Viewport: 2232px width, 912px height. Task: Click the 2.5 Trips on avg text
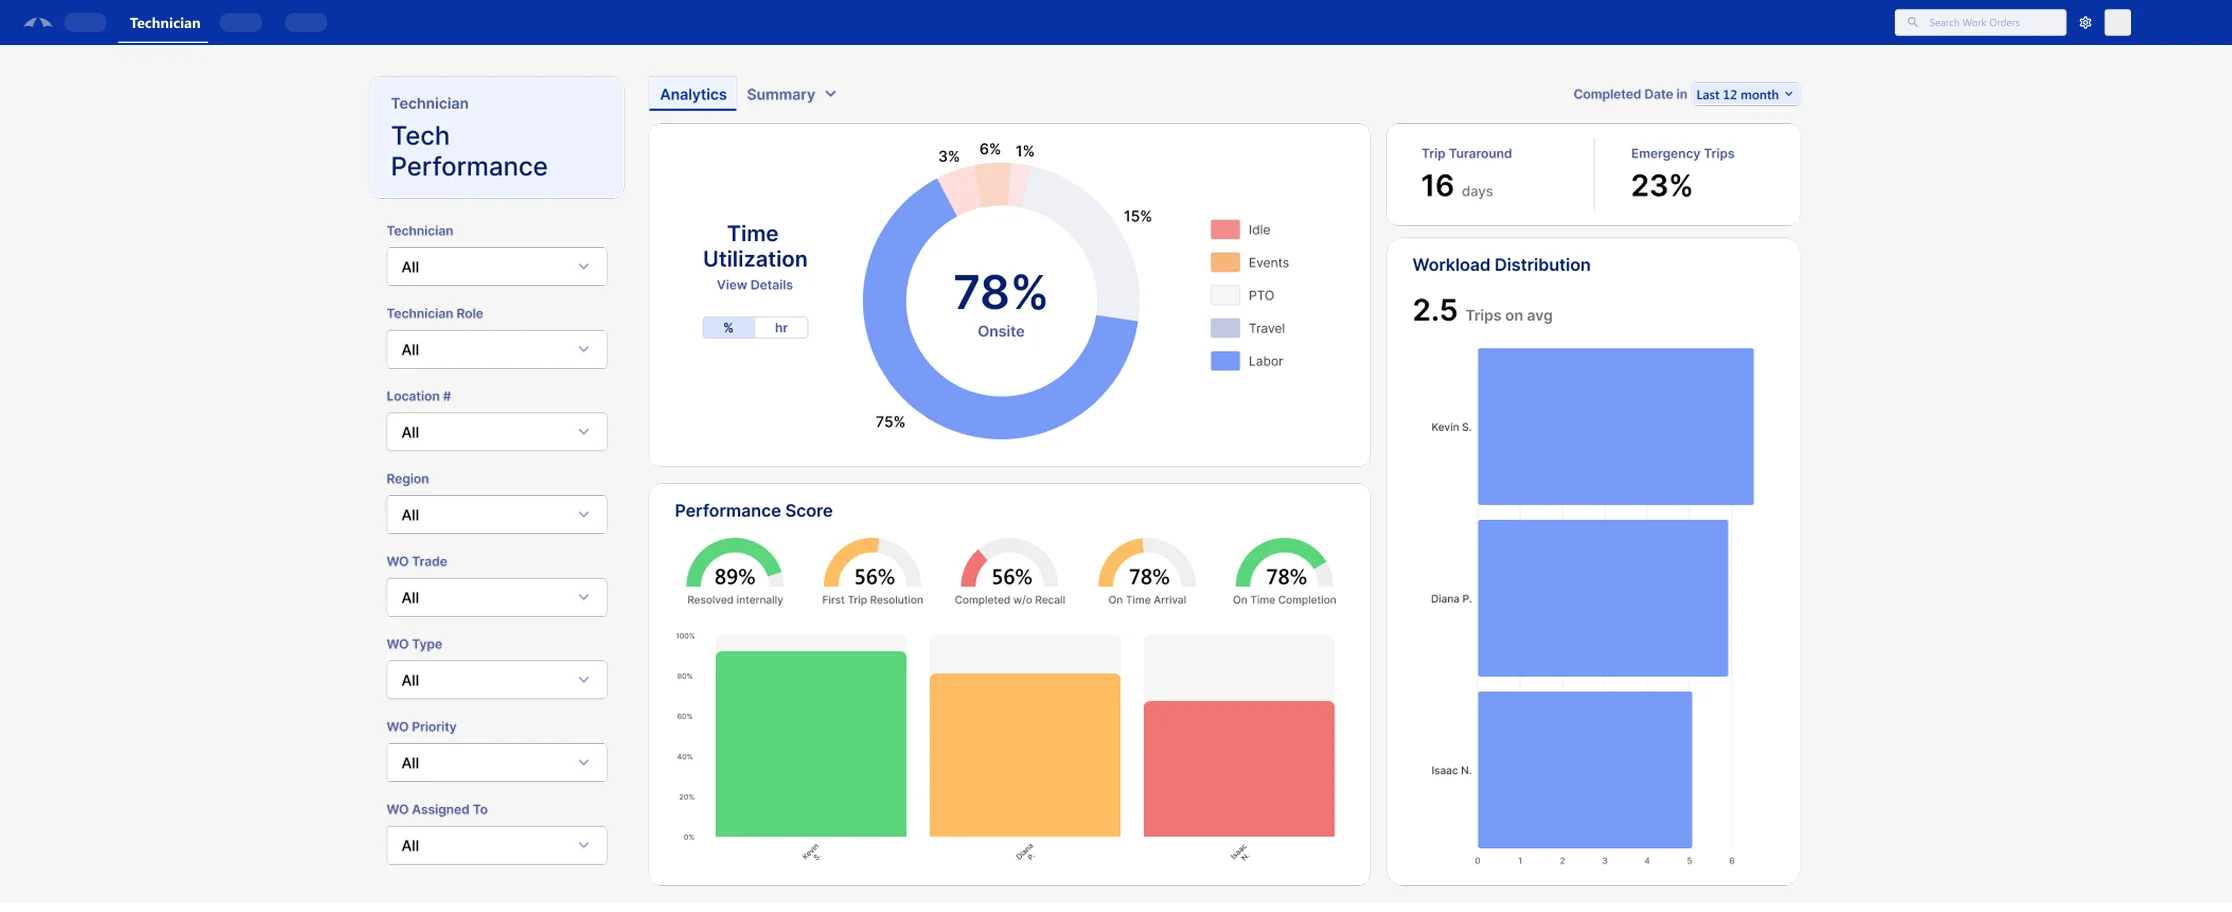point(1482,311)
